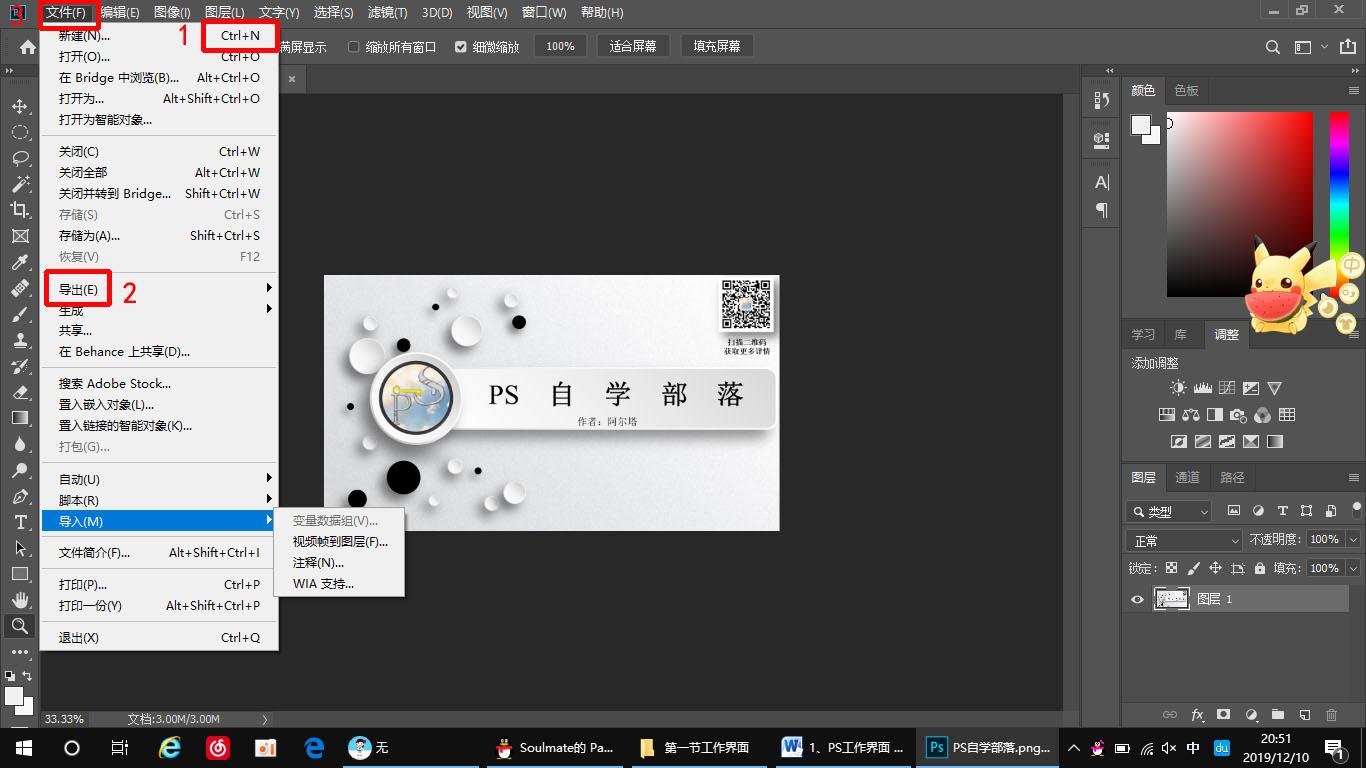
Task: Add a Curves adjustment
Action: pos(1227,388)
